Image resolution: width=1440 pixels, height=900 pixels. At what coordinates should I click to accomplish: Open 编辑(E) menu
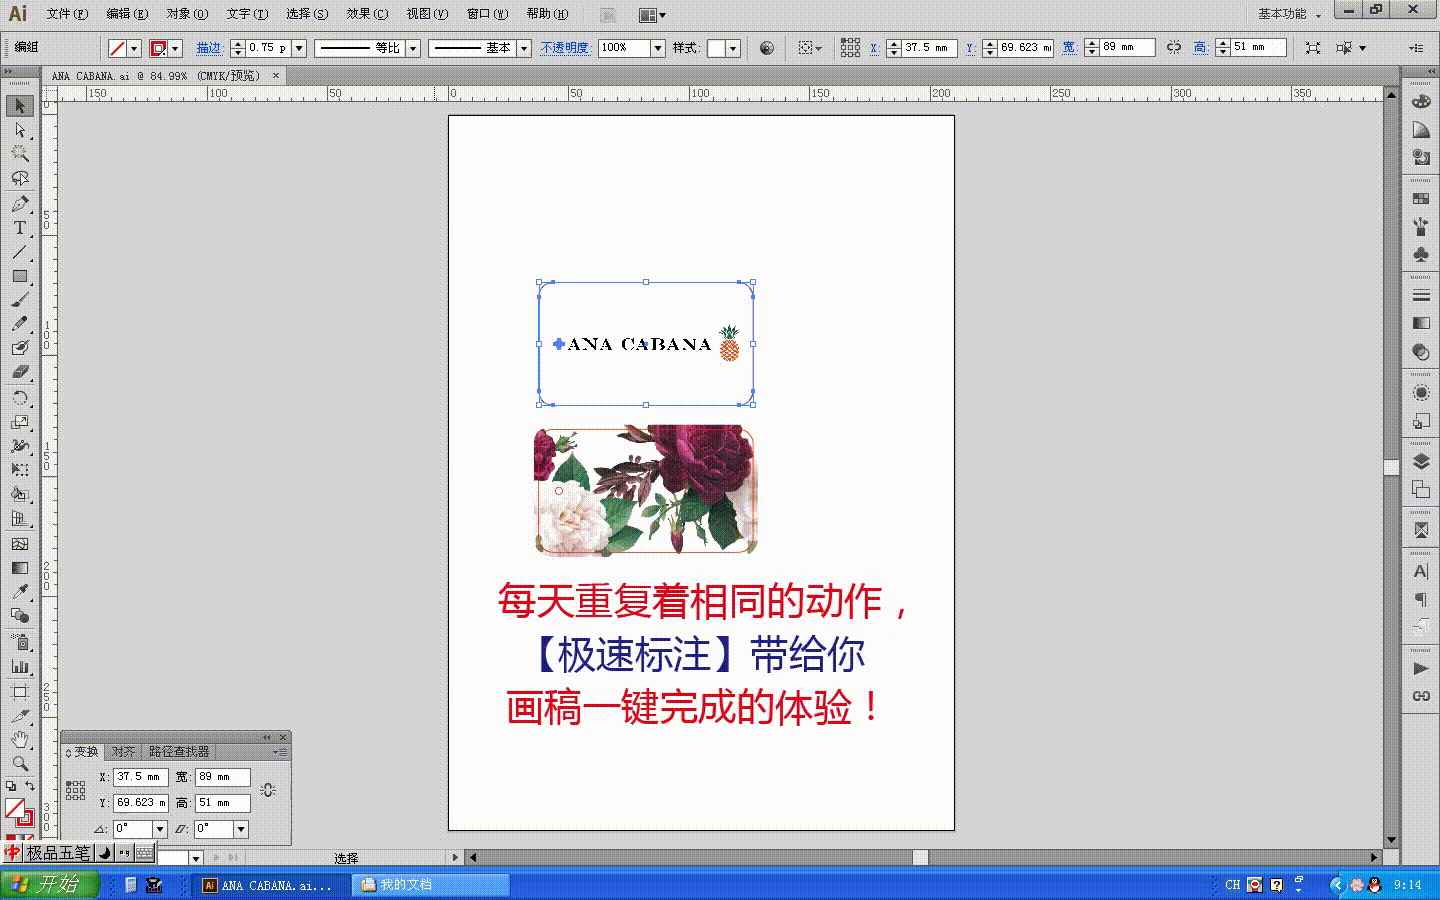pos(127,14)
